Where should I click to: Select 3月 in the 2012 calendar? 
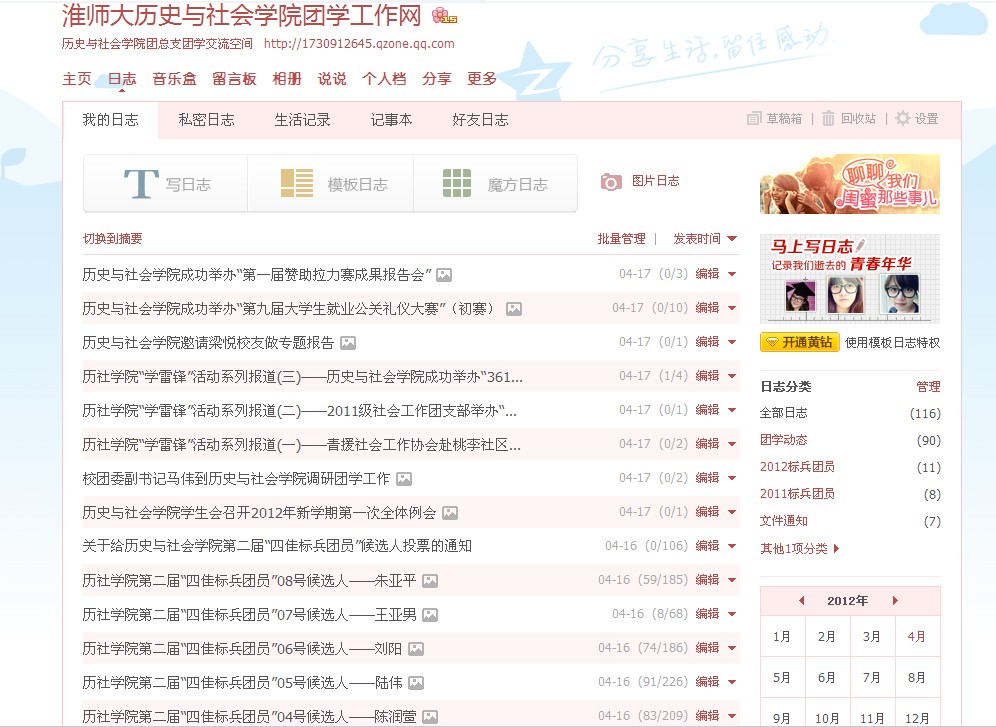coord(872,636)
